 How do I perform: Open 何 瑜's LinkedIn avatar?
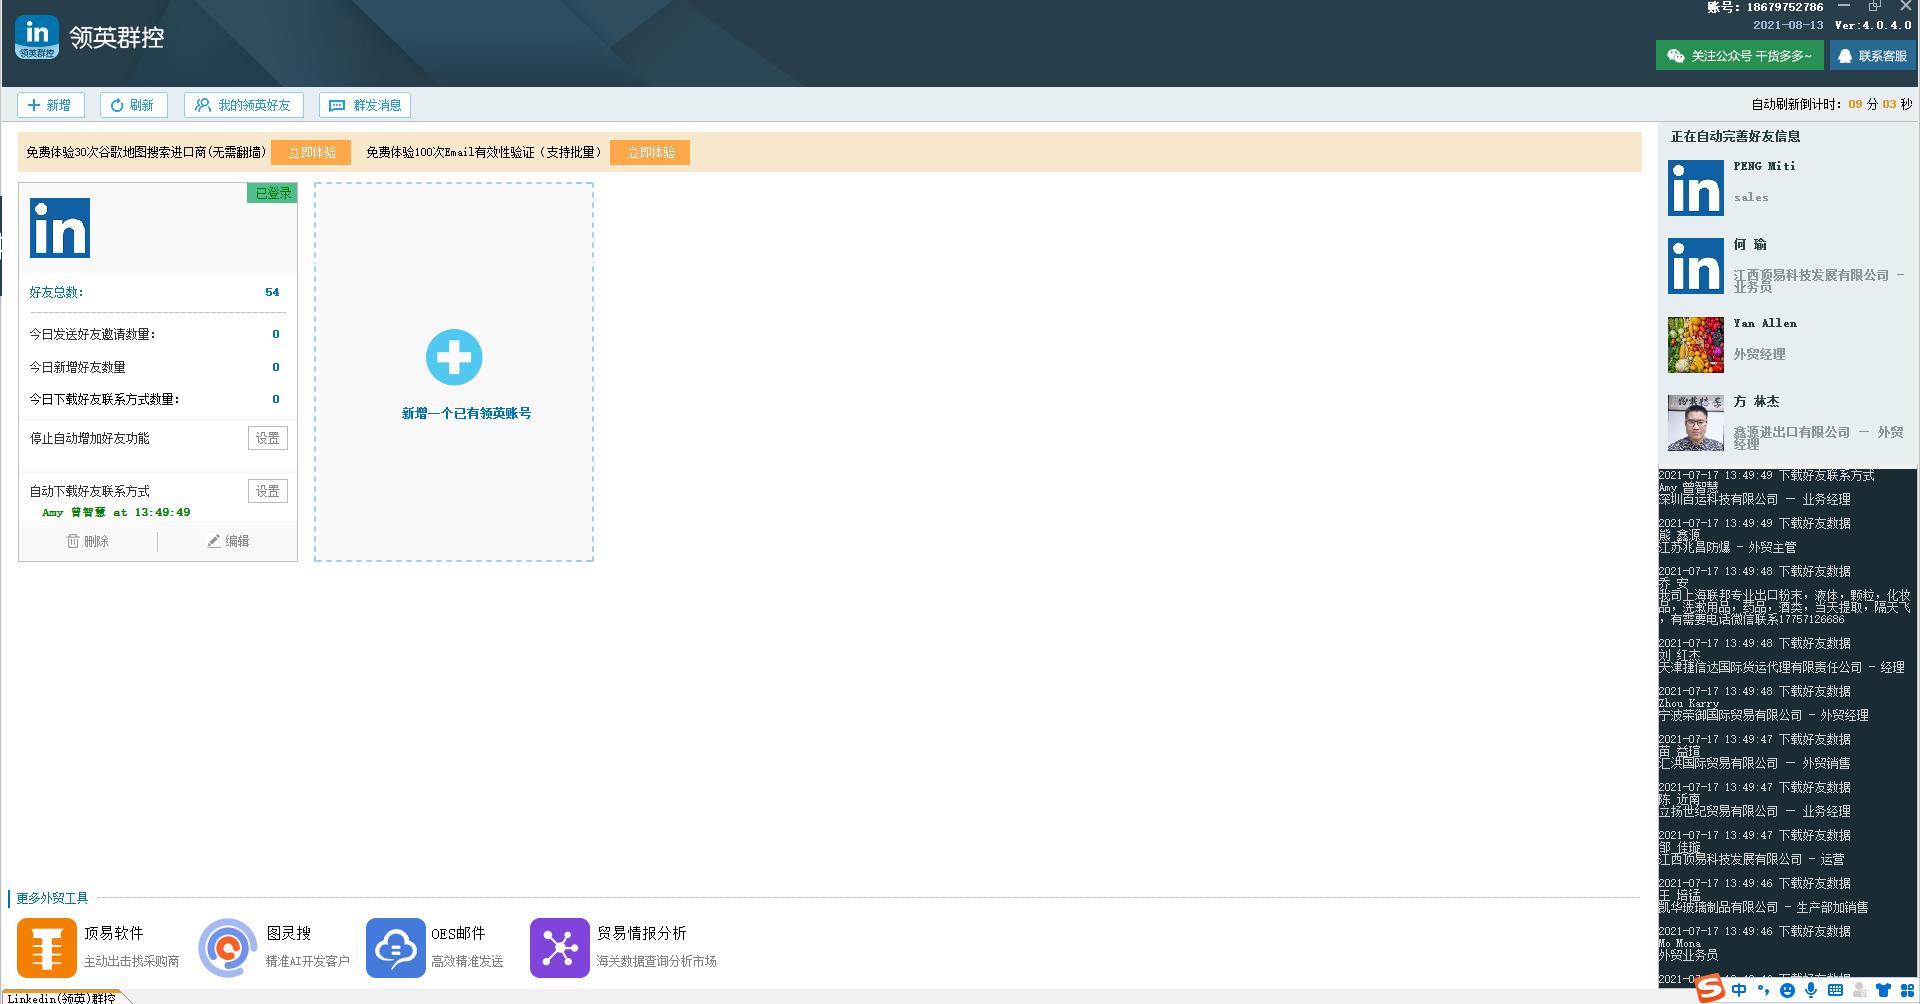[x=1696, y=266]
